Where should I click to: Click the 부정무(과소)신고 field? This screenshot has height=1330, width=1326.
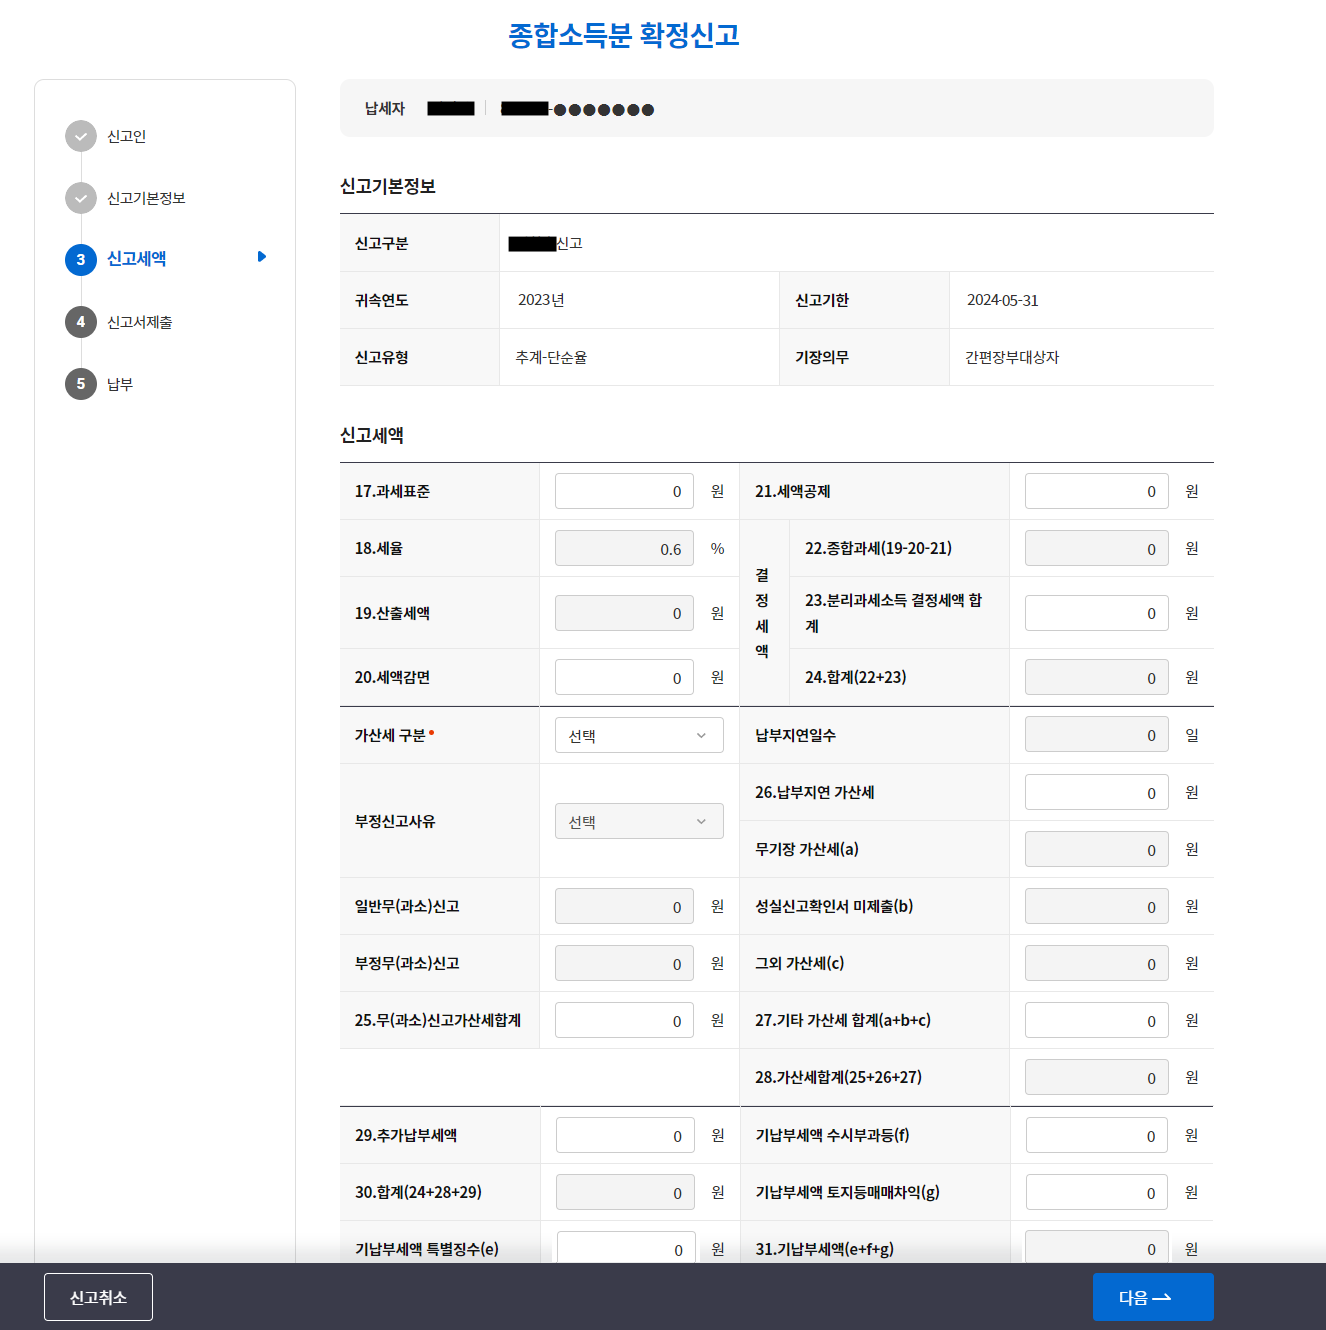624,963
